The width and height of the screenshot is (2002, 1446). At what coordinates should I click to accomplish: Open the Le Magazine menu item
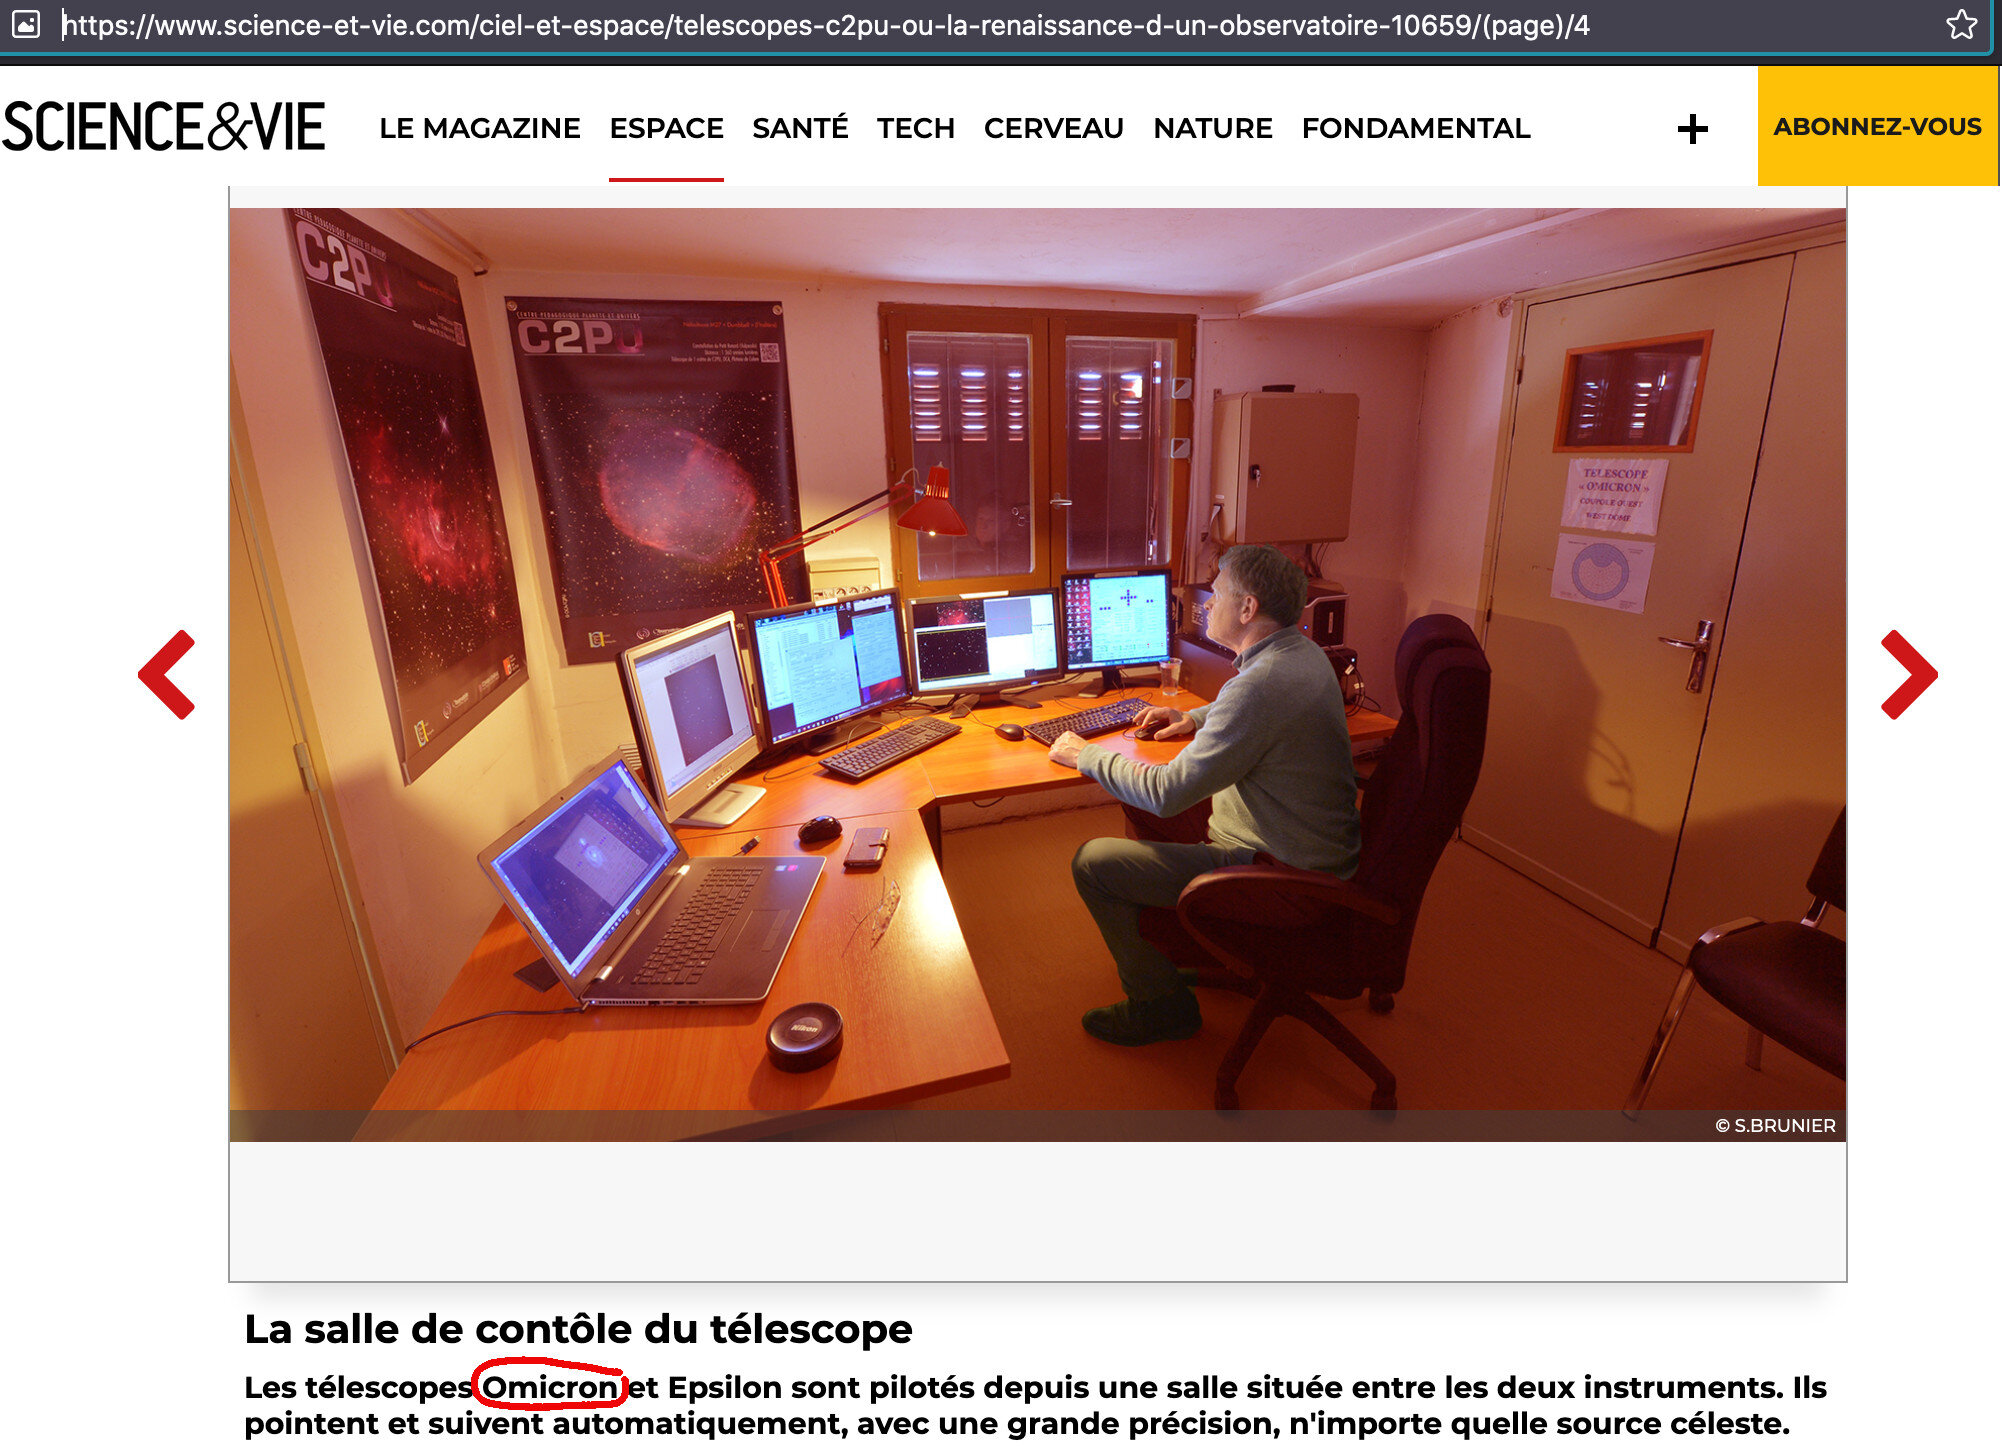point(479,128)
